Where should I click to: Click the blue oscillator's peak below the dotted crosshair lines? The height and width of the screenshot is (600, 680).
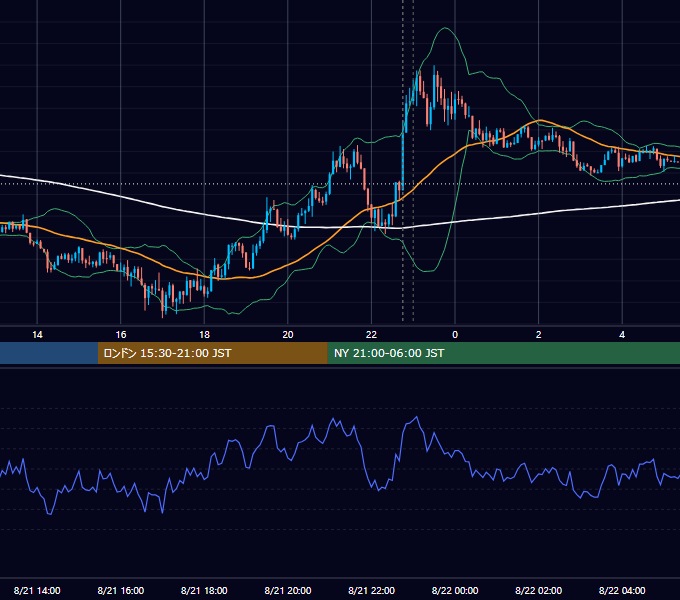417,417
